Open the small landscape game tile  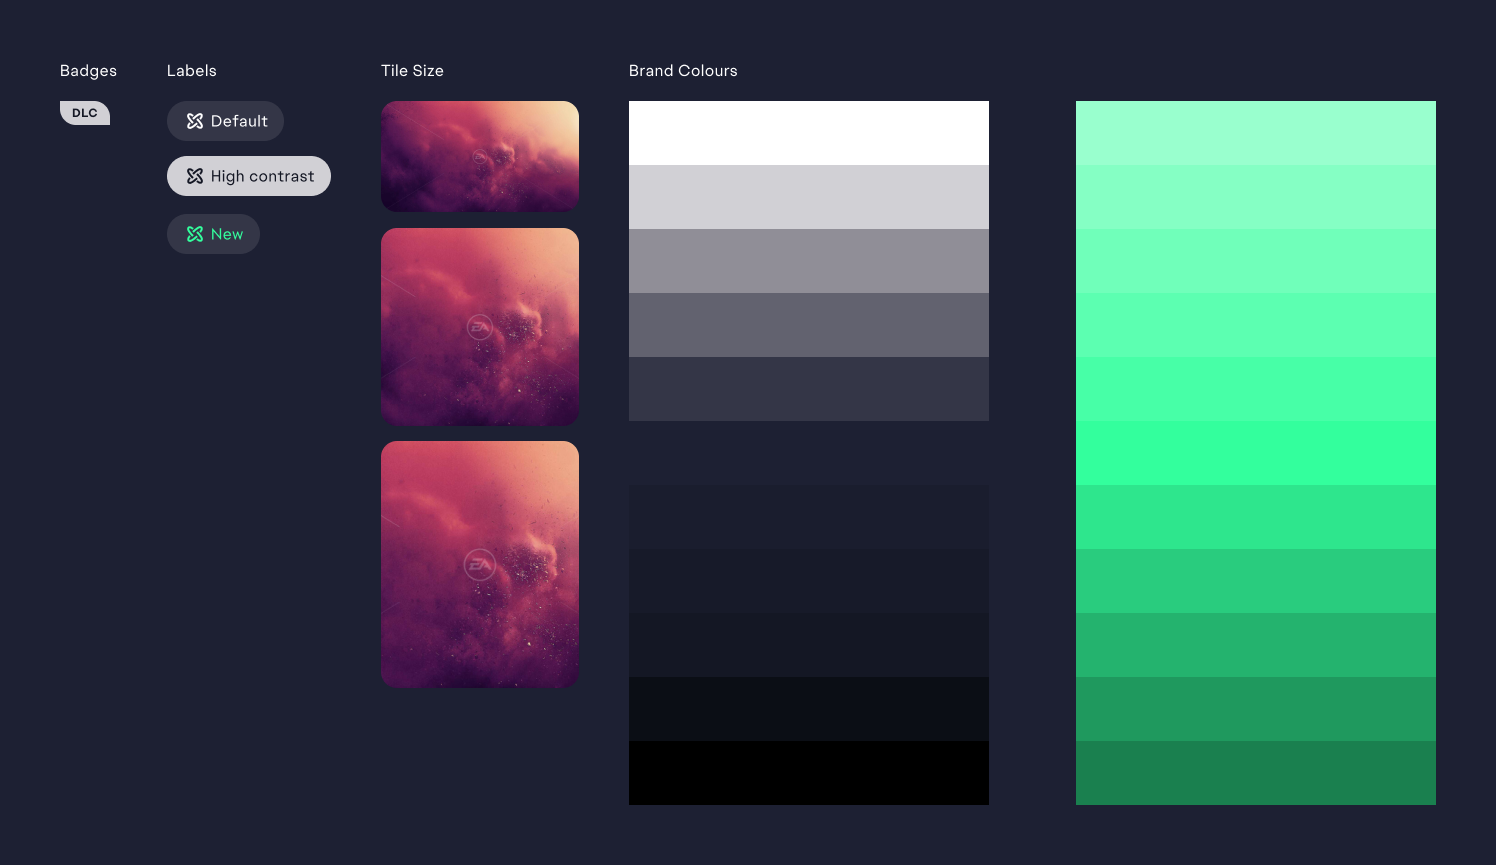(x=479, y=155)
